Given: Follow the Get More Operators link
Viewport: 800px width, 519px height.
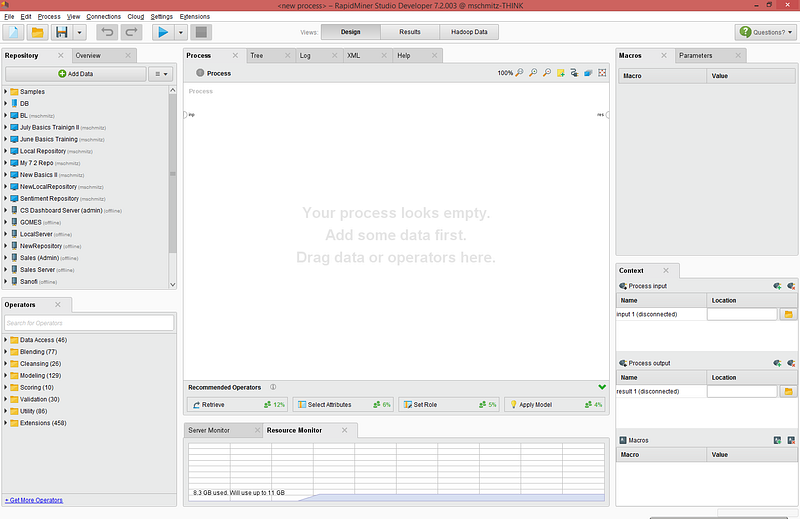Looking at the screenshot, I should point(34,500).
